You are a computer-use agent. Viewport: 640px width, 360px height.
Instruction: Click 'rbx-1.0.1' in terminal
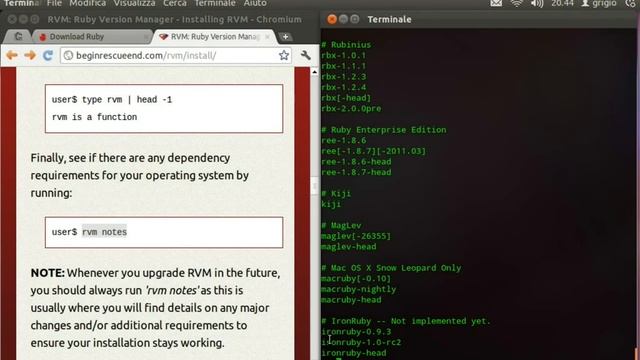[x=344, y=56]
